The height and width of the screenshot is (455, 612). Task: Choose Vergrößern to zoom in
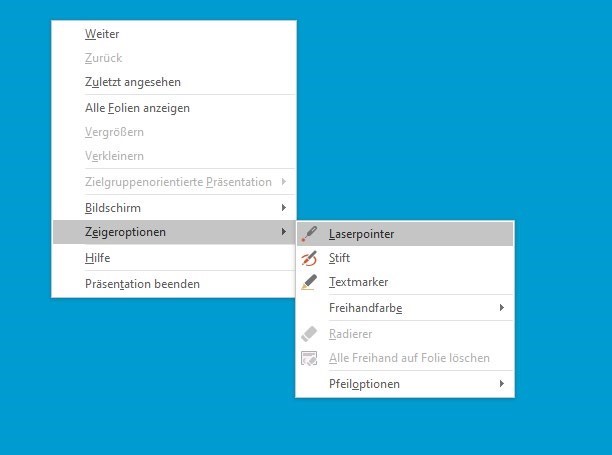(x=115, y=132)
